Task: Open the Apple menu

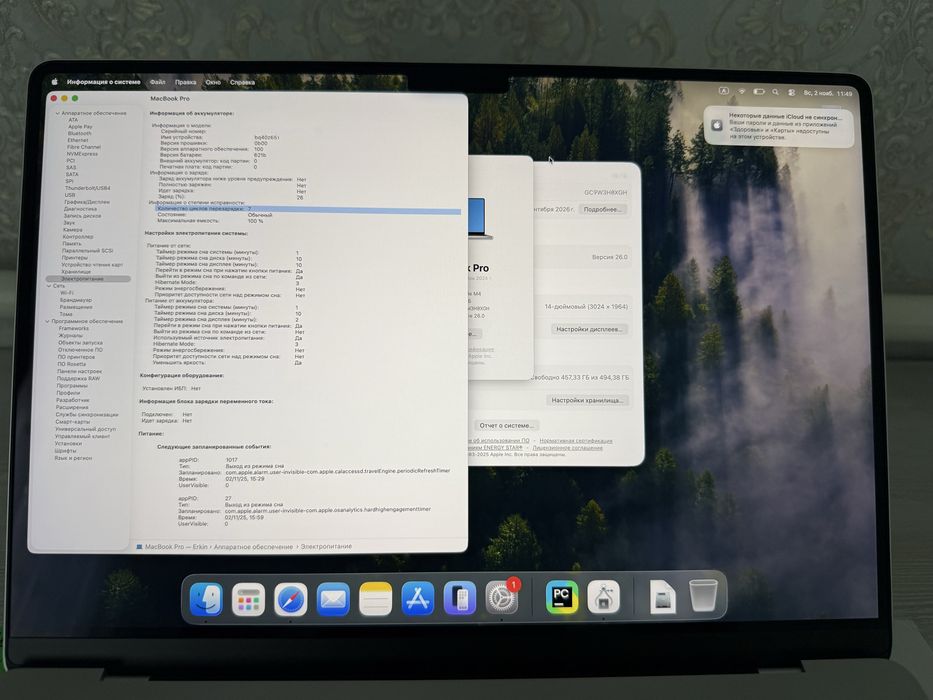Action: [x=54, y=82]
